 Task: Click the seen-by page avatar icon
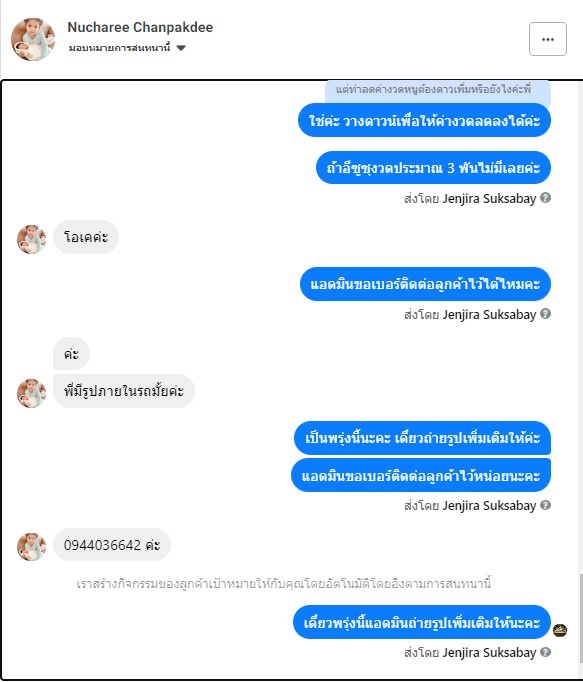[560, 630]
